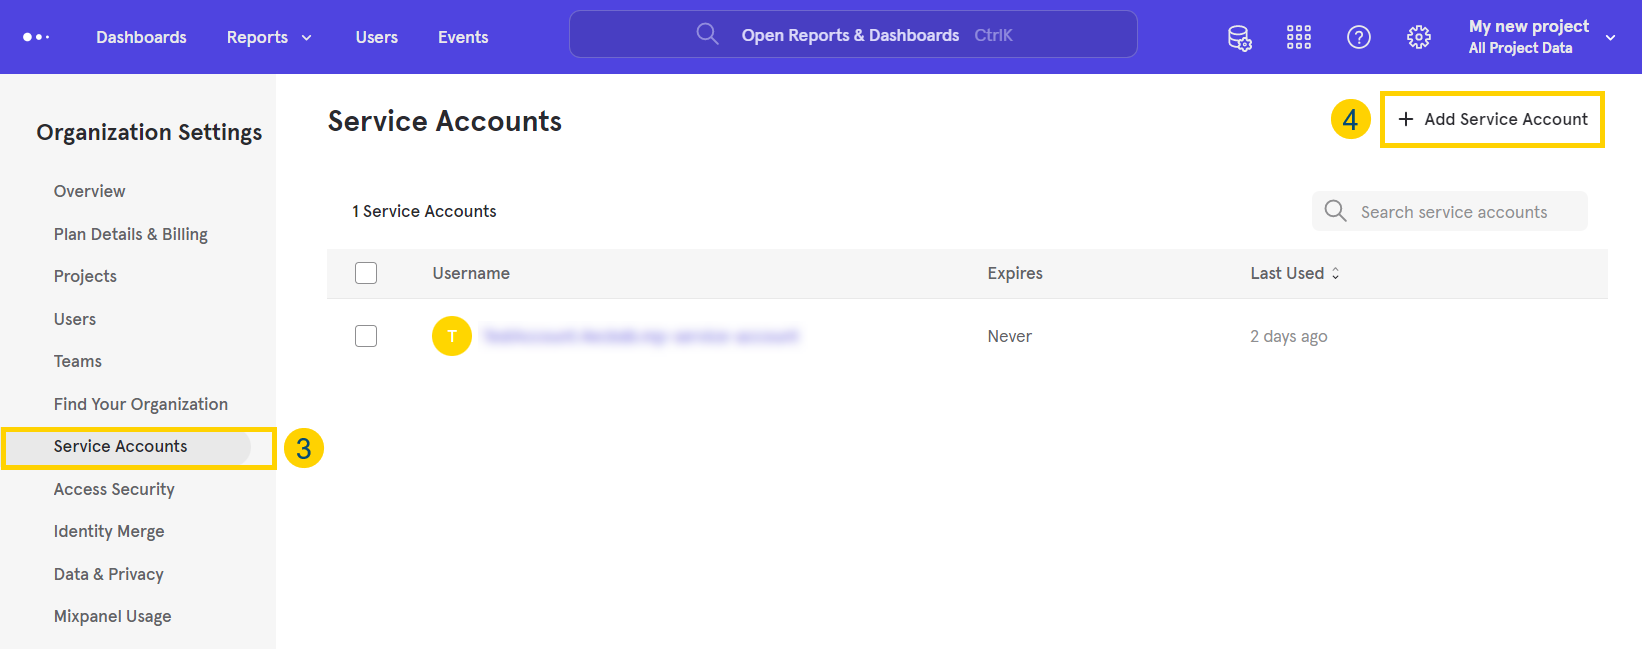Select Find Your Organization
This screenshot has width=1642, height=649.
pos(141,404)
